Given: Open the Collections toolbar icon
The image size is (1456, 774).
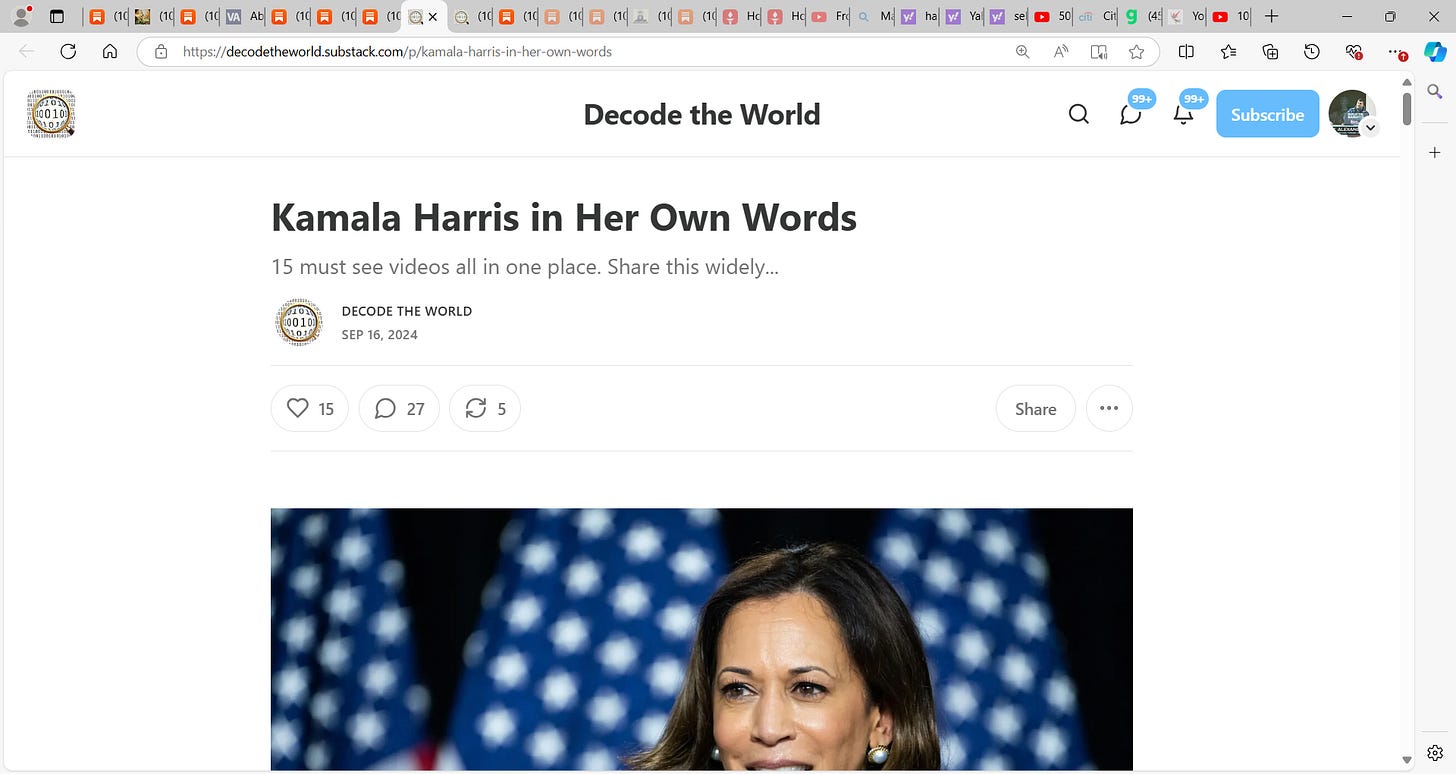Looking at the screenshot, I should [1270, 52].
